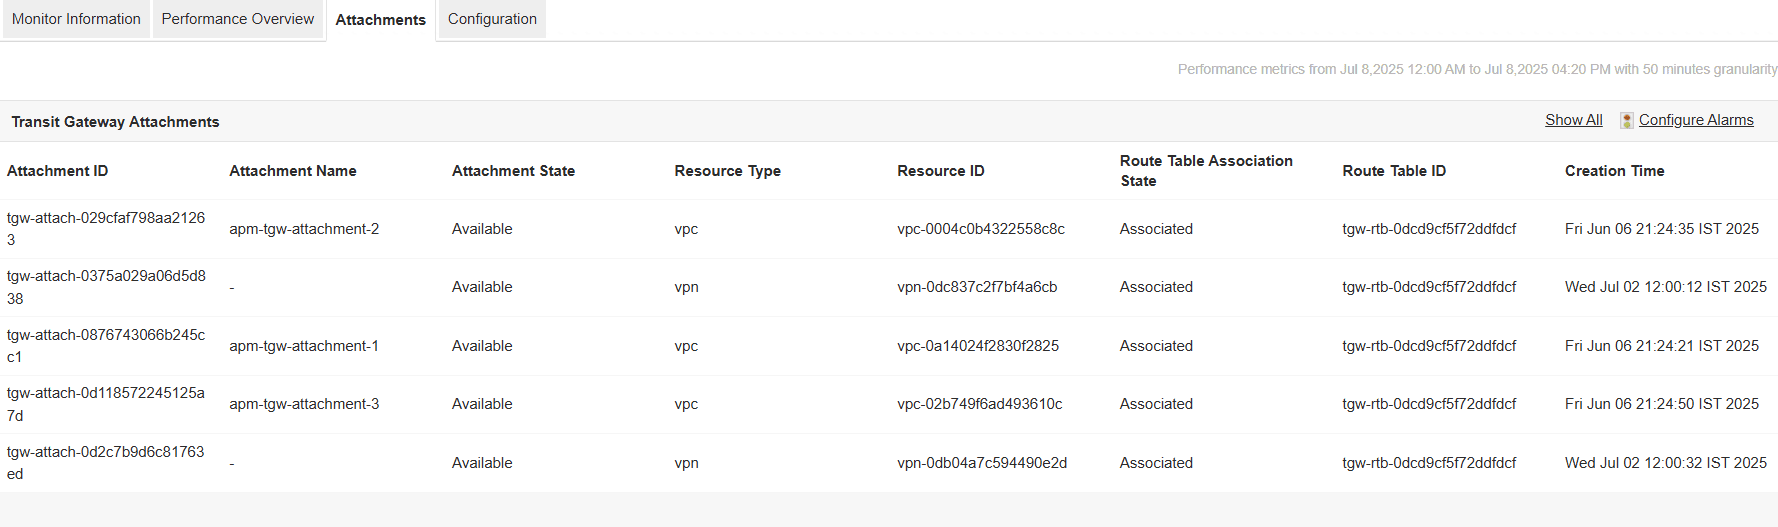Click the Attachment ID column header
1778x527 pixels.
pos(58,171)
